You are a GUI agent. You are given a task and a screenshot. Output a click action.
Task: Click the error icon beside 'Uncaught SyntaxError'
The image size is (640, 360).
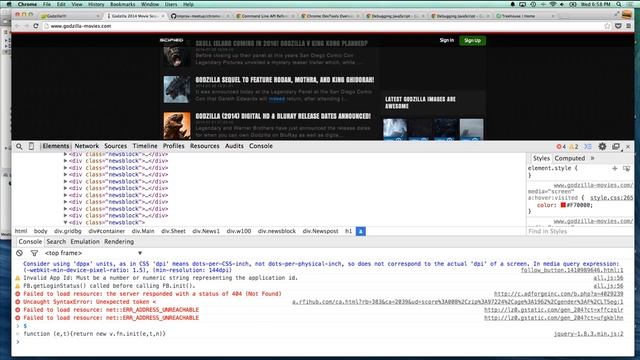[18, 302]
